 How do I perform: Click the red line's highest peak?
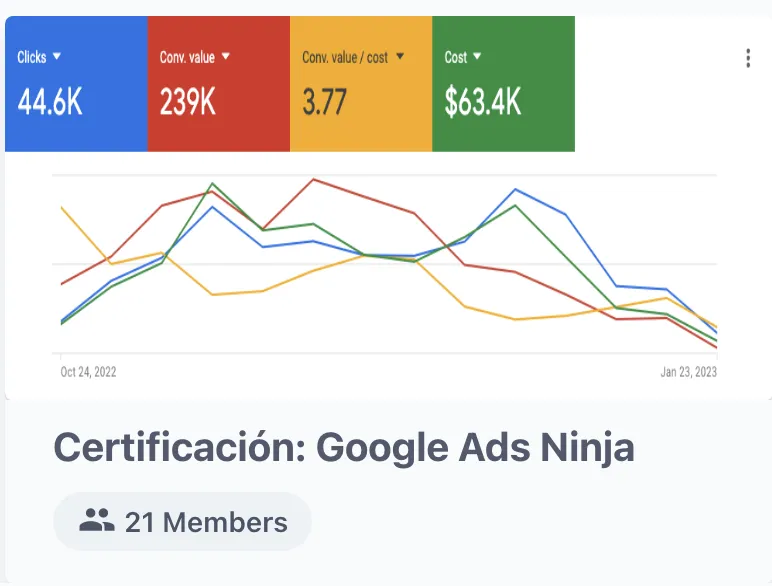[x=314, y=180]
